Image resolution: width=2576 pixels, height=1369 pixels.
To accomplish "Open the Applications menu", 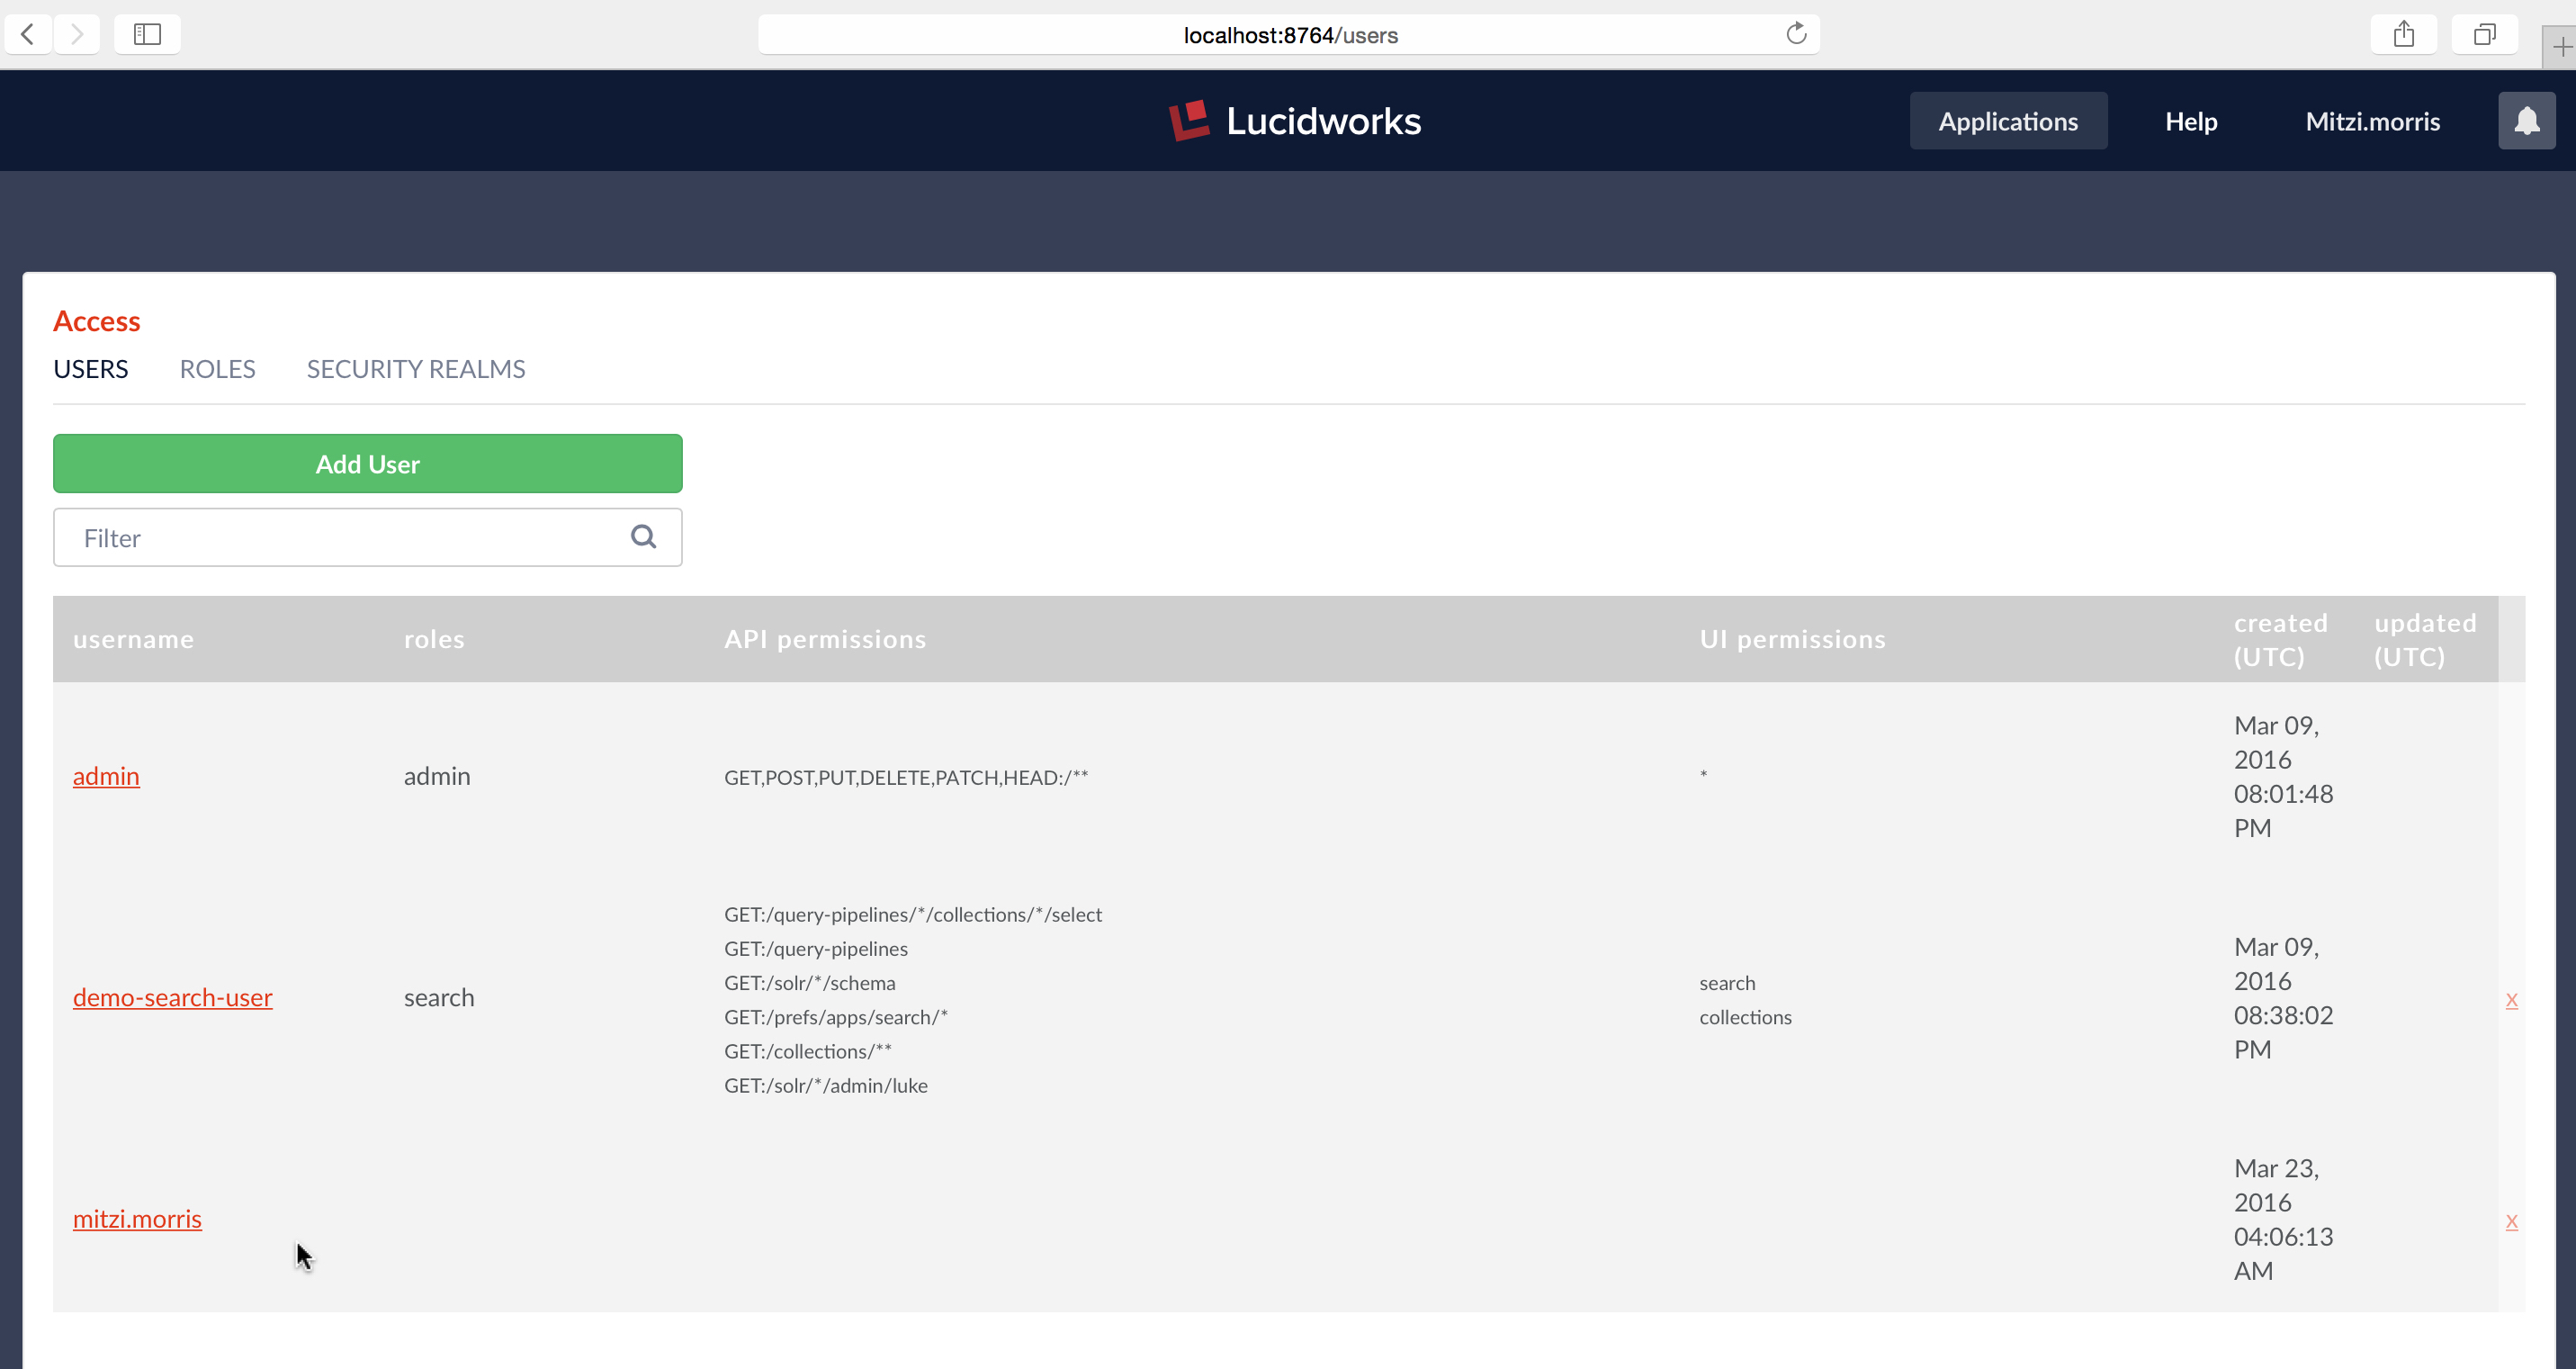I will [2008, 120].
